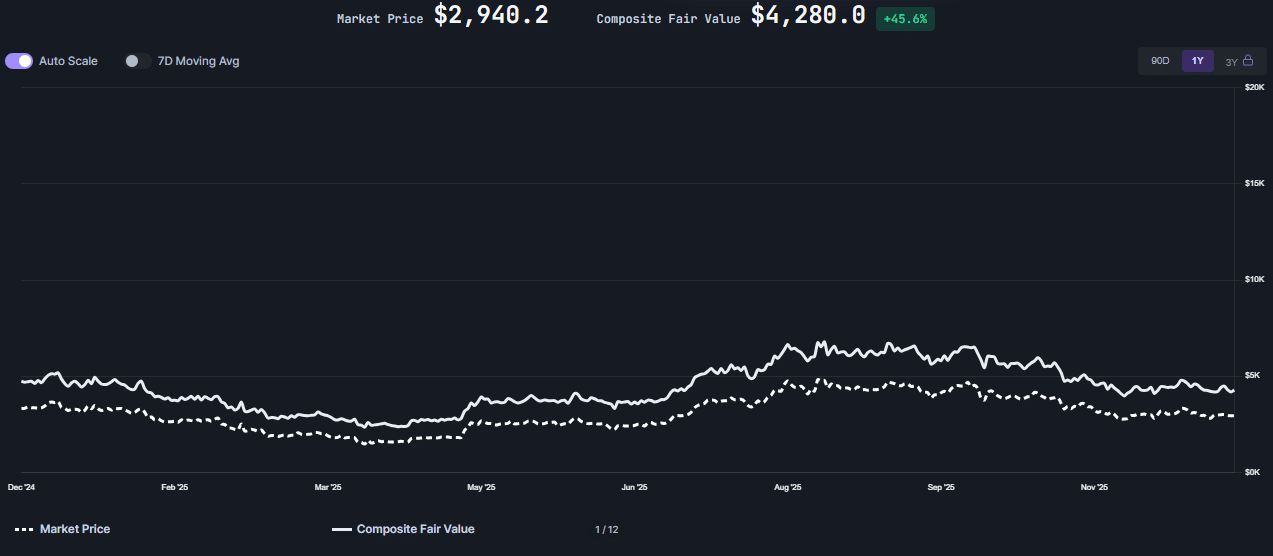Click the $4,280.0 composite fair value figure
Image resolution: width=1273 pixels, height=556 pixels.
(x=808, y=16)
